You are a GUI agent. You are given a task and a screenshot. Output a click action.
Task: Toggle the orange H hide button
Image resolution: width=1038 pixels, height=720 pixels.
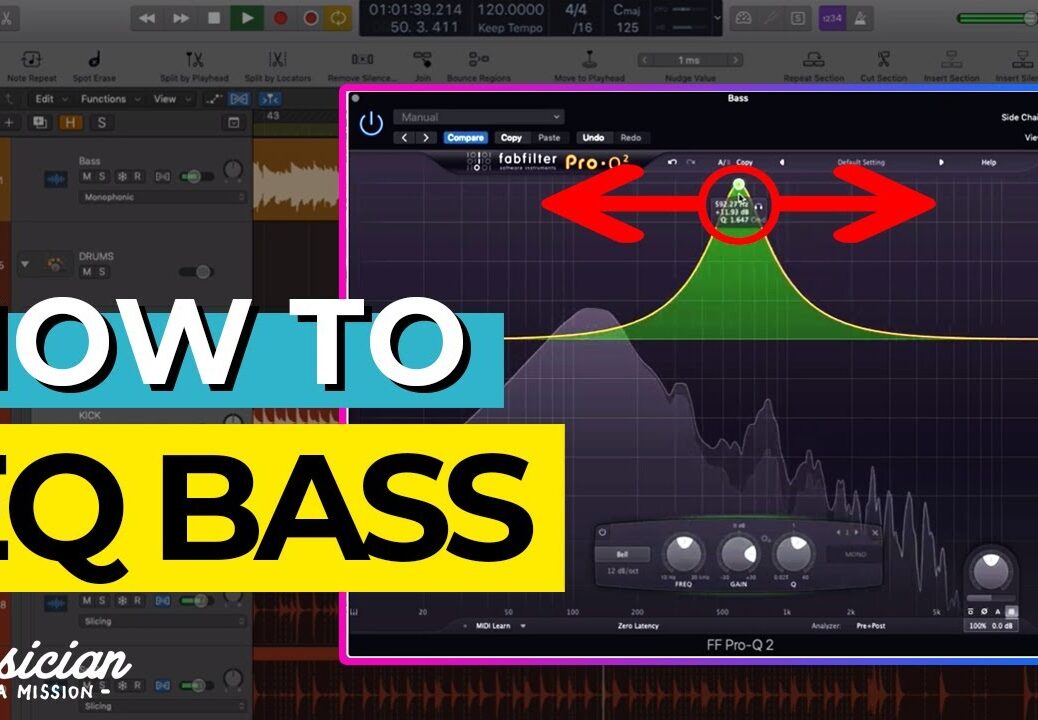[x=70, y=123]
